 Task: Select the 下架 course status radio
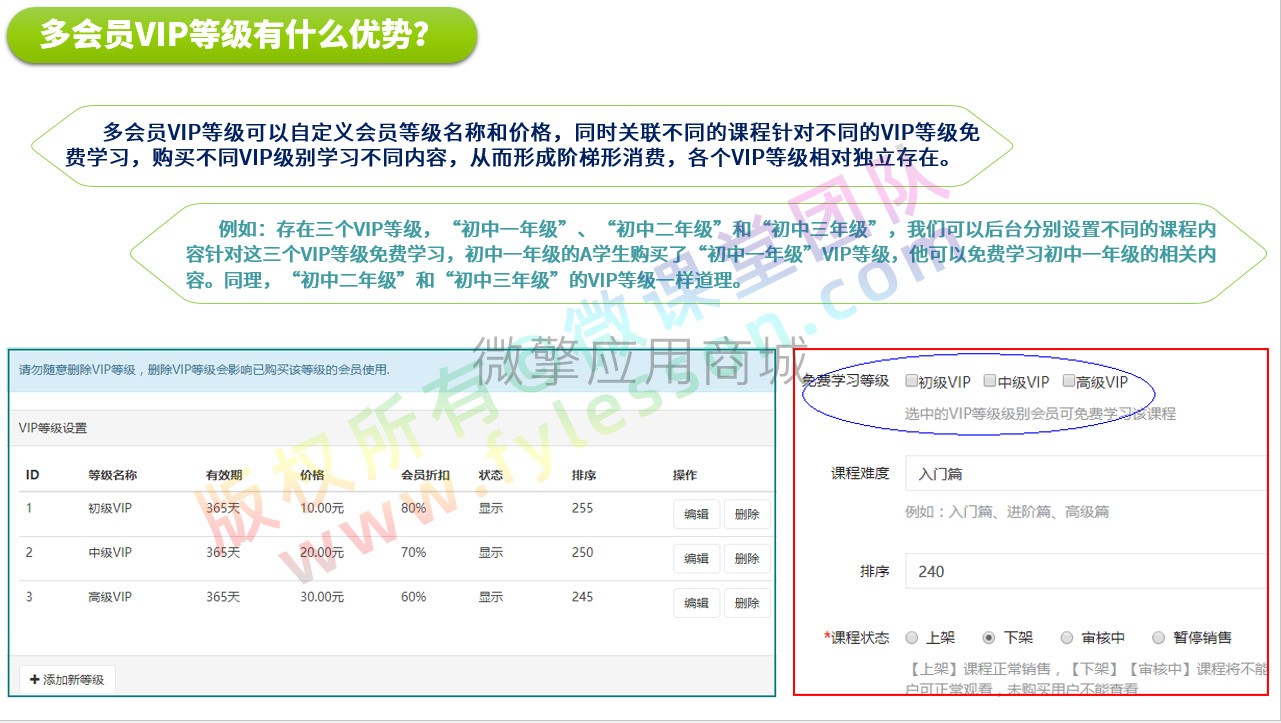(x=989, y=638)
